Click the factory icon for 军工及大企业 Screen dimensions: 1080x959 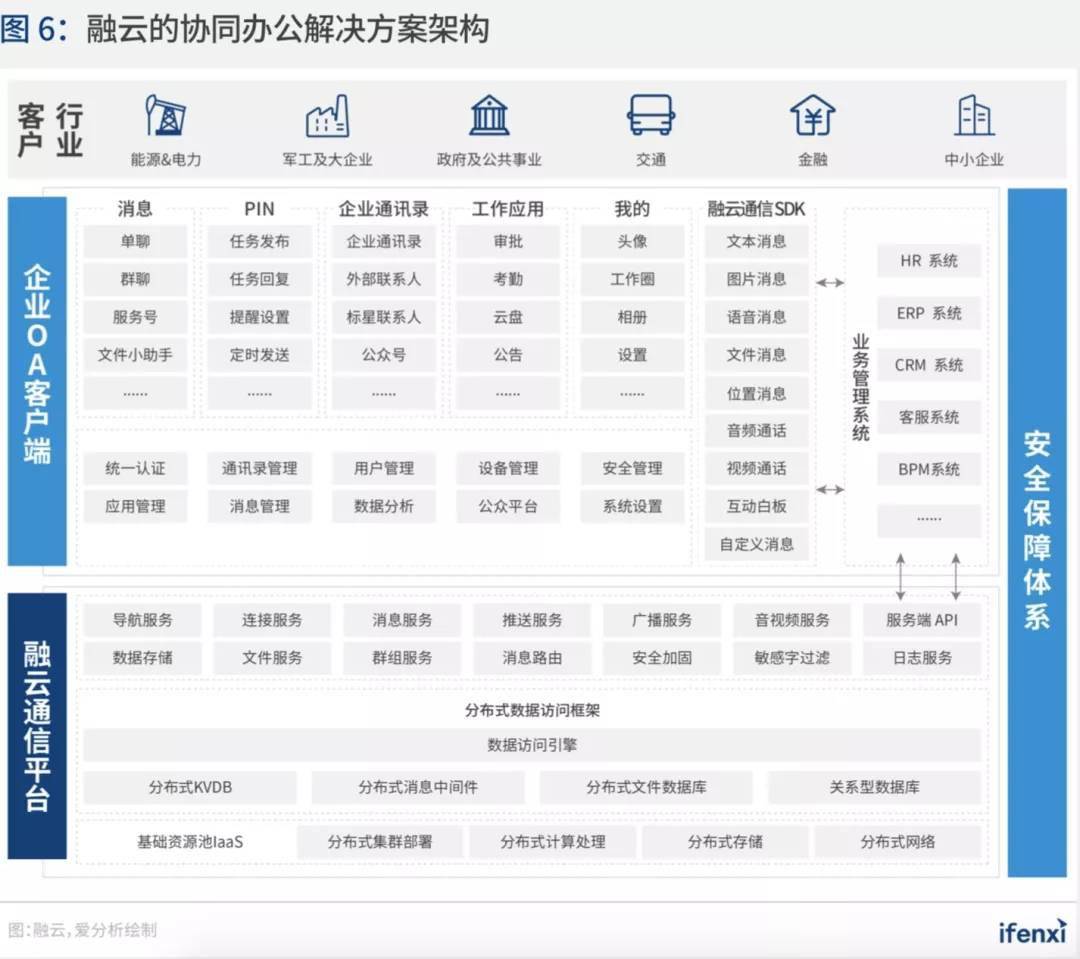tap(327, 116)
